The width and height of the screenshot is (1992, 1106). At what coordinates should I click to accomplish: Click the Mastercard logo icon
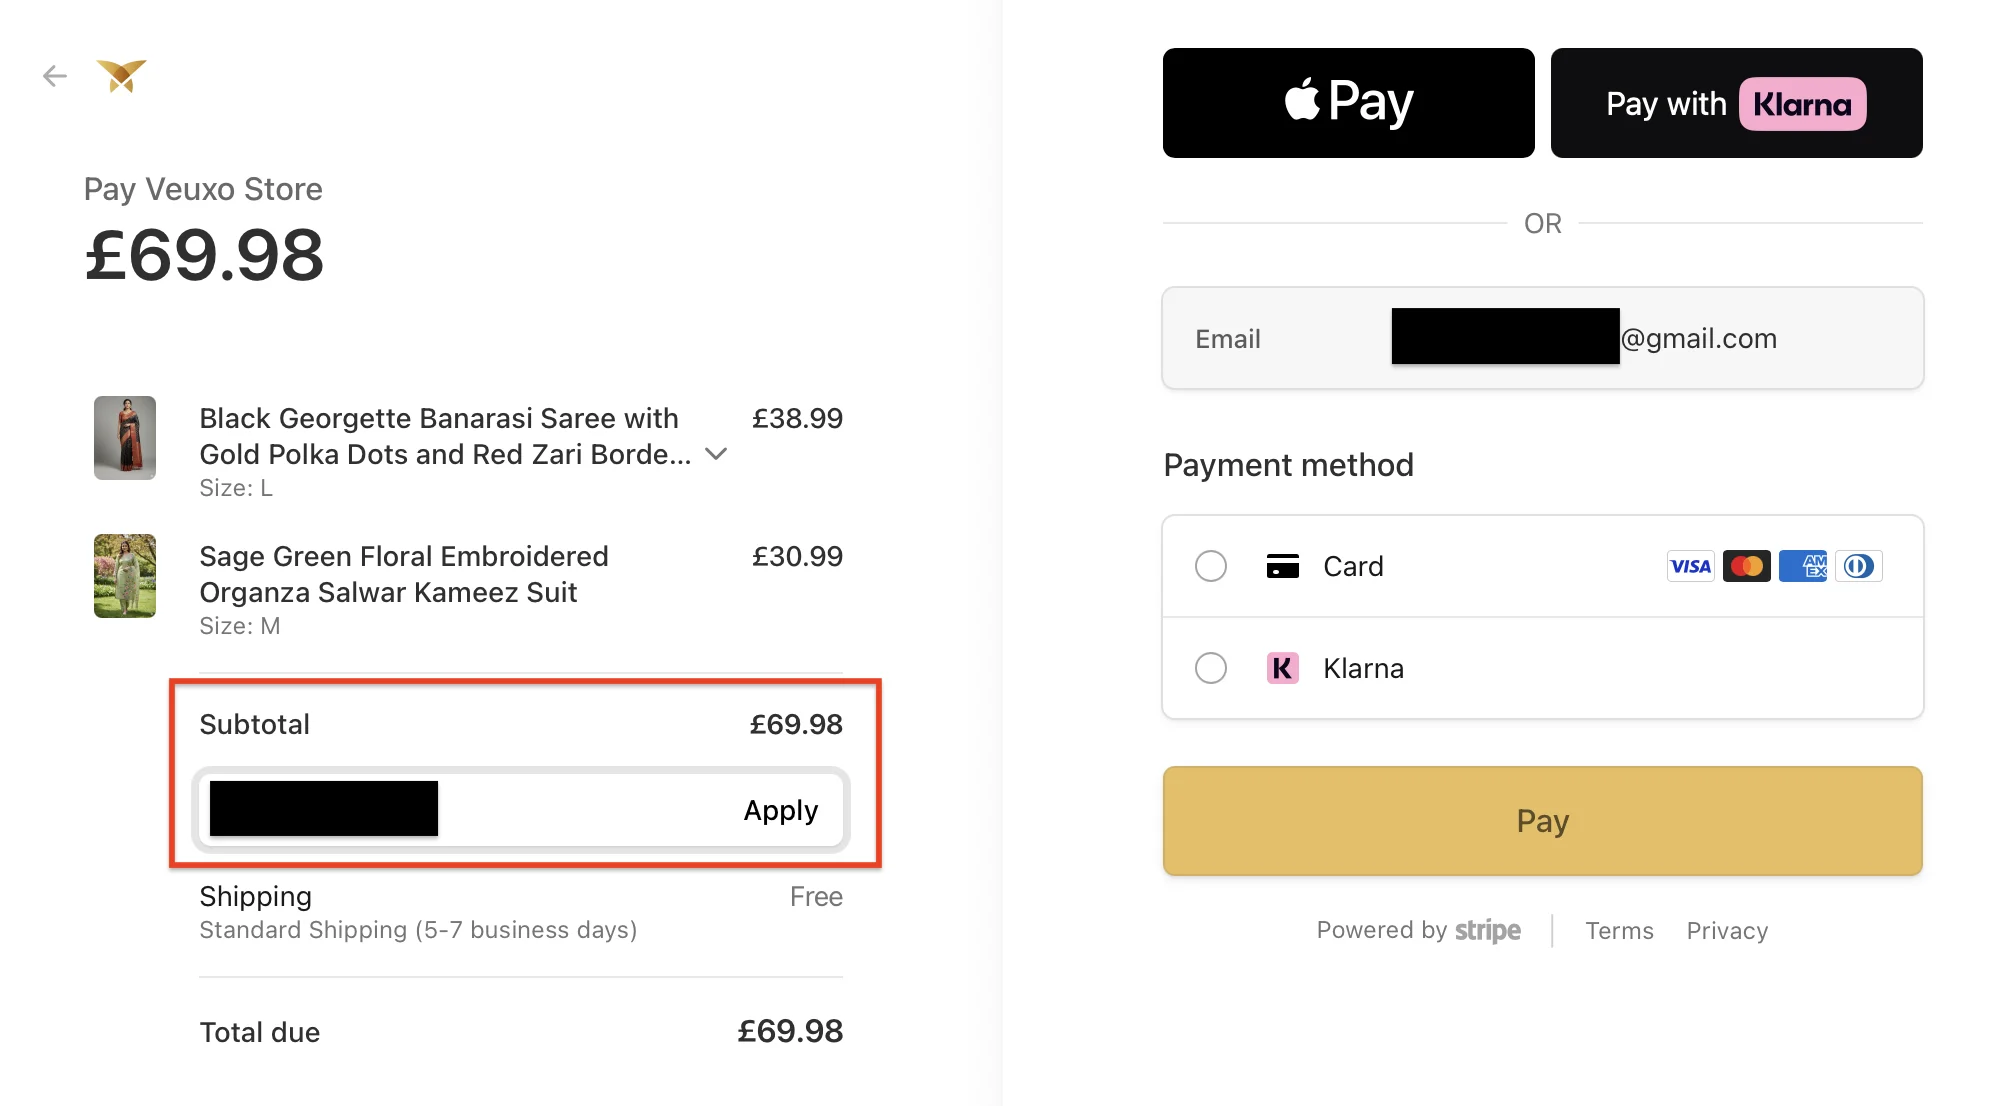(1746, 566)
